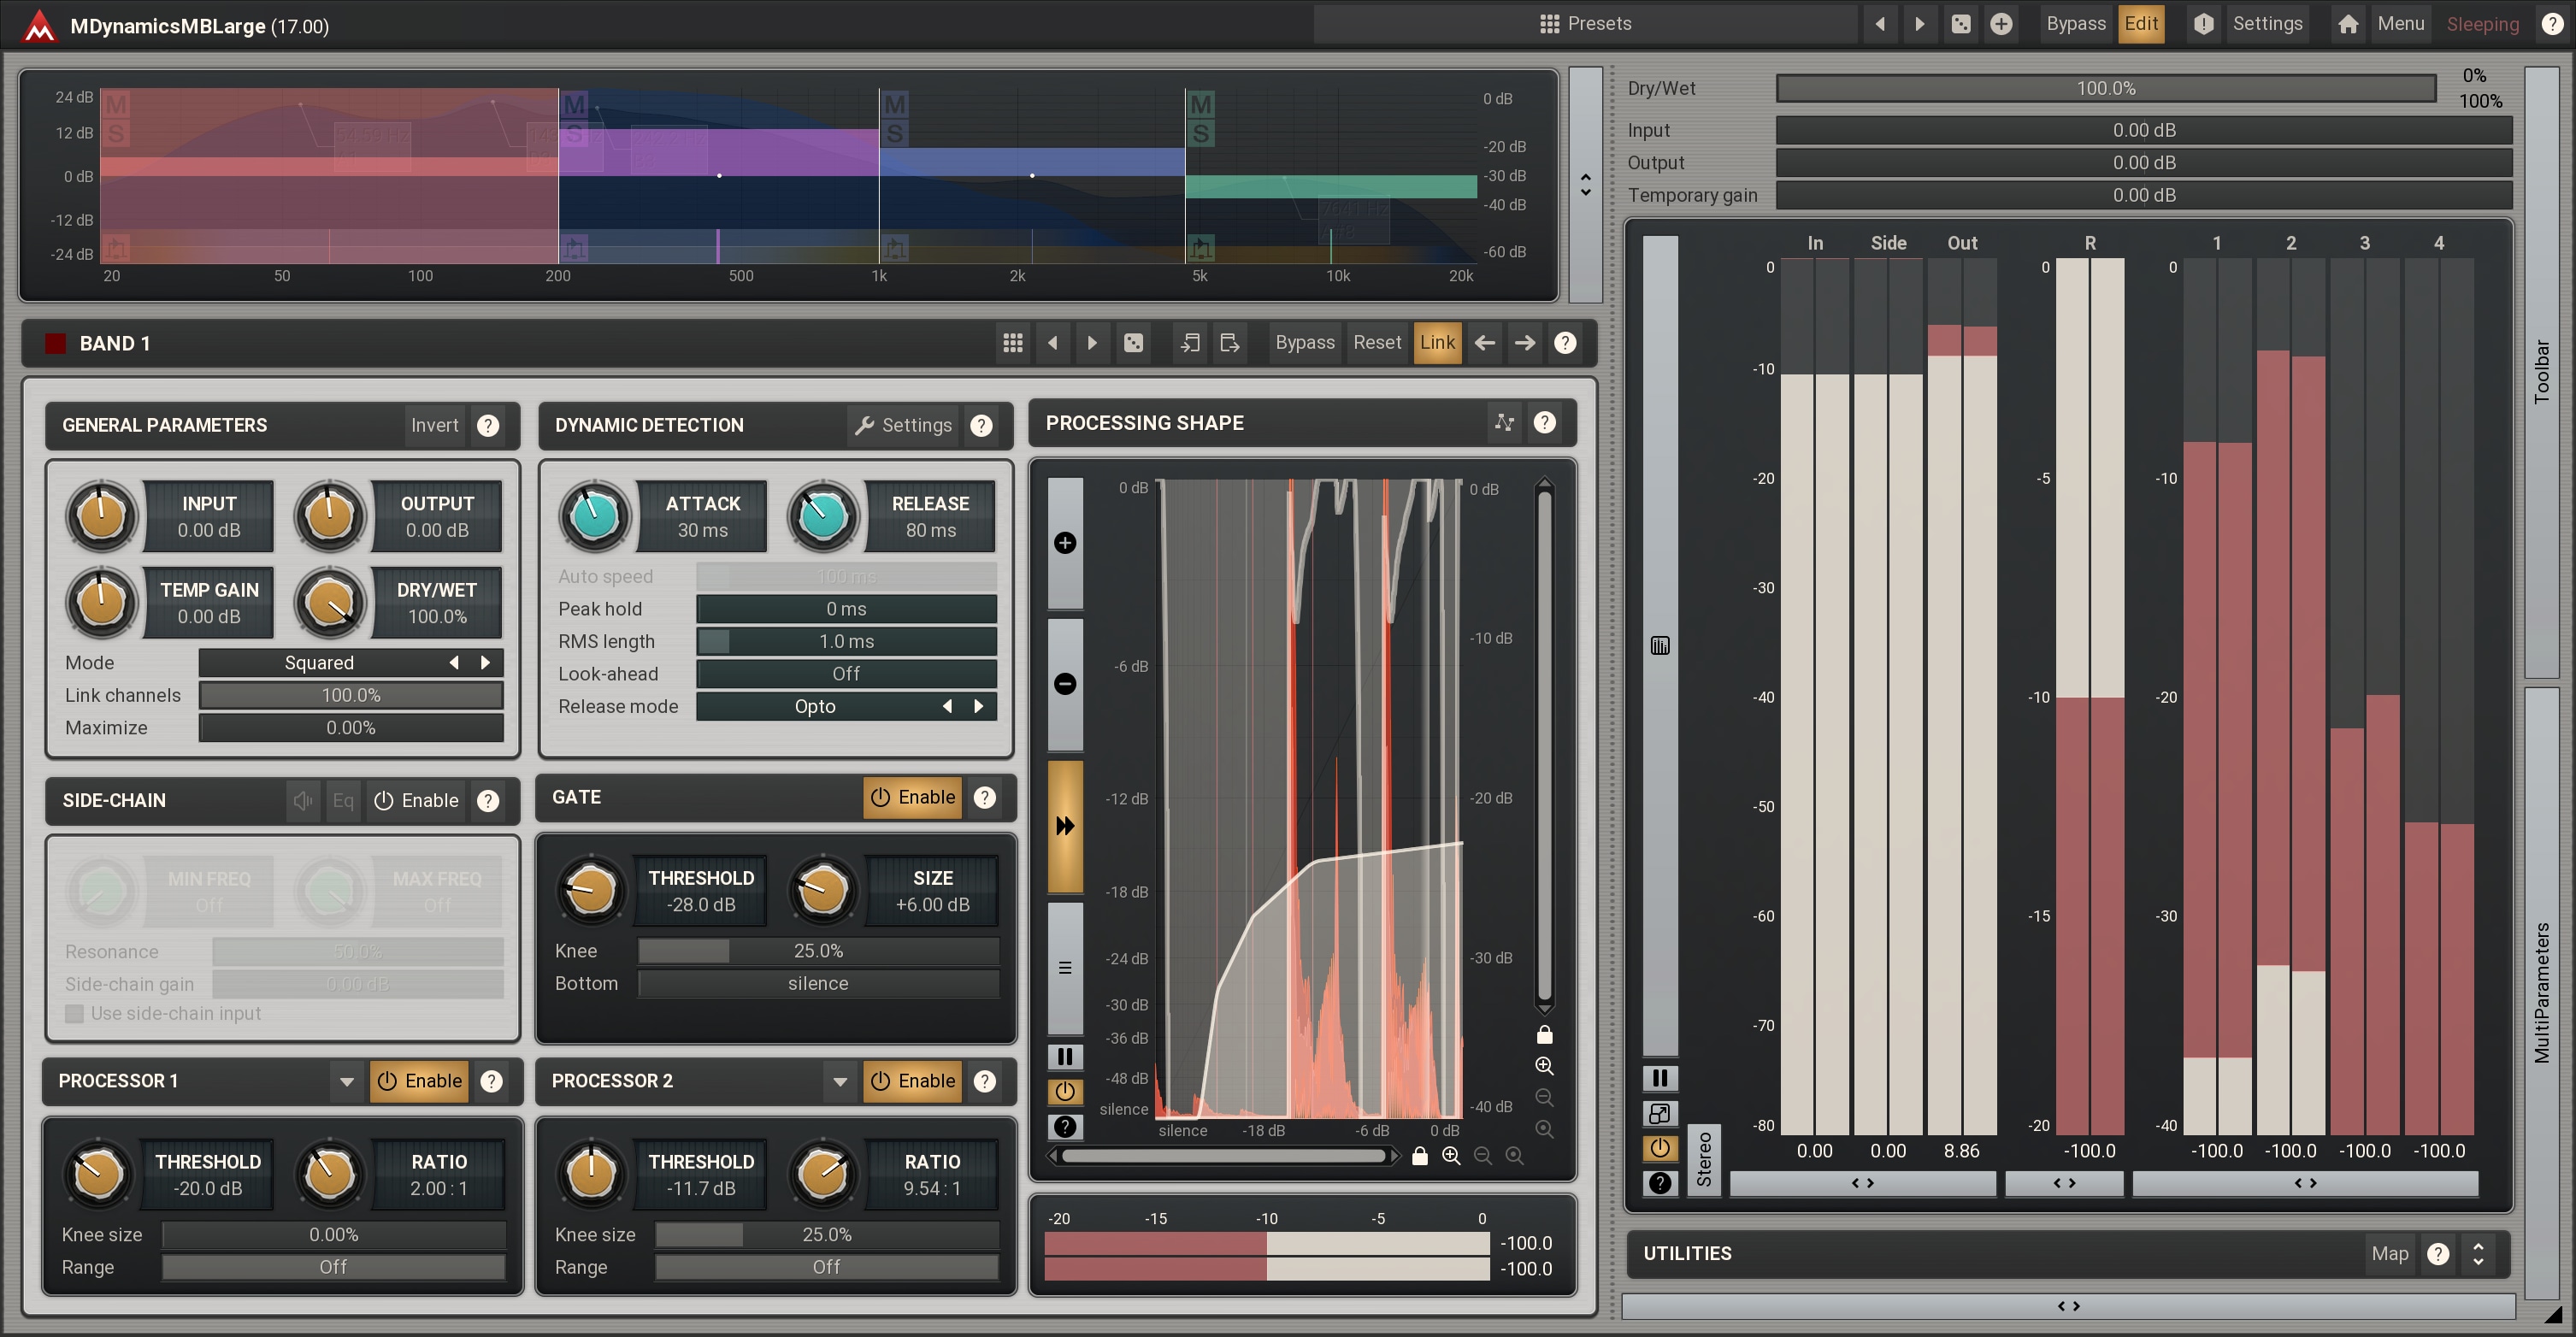Pause the processing shape graph display
The height and width of the screenshot is (1337, 2576).
tap(1065, 1056)
